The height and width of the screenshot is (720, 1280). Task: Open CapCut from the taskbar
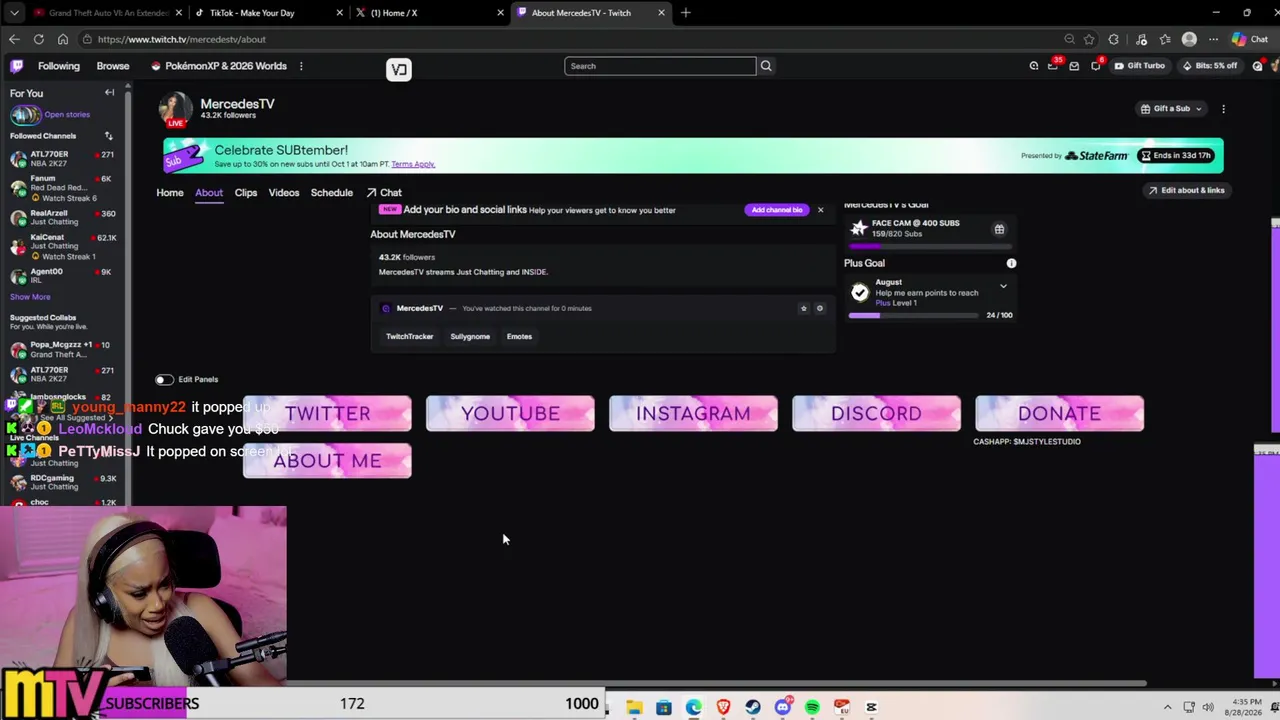tap(871, 707)
